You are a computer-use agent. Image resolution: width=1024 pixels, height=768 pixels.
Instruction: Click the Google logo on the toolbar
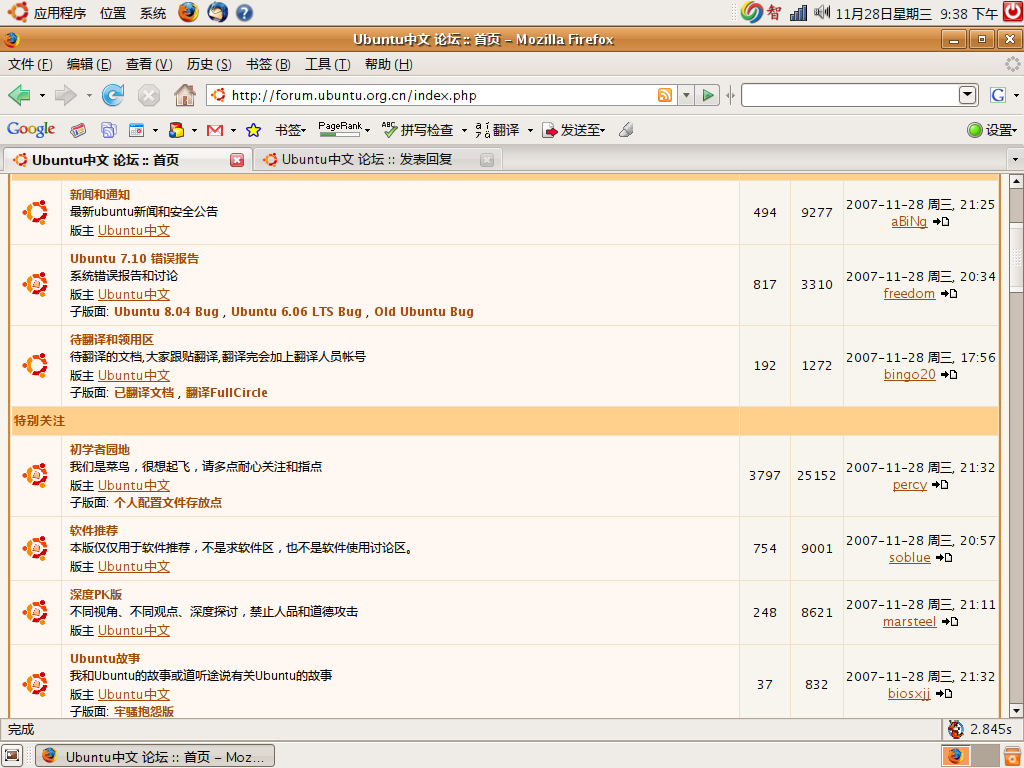tap(31, 129)
